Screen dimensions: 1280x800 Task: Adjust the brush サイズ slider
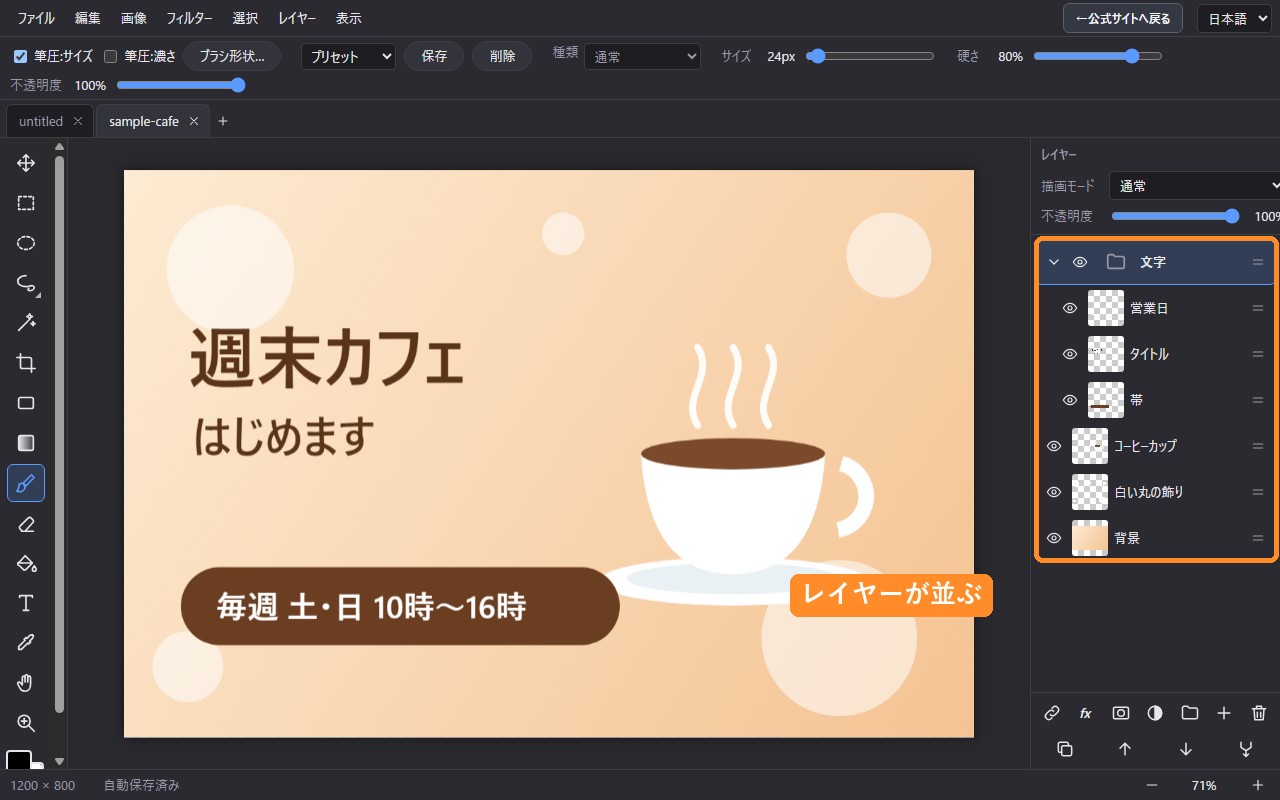point(870,56)
